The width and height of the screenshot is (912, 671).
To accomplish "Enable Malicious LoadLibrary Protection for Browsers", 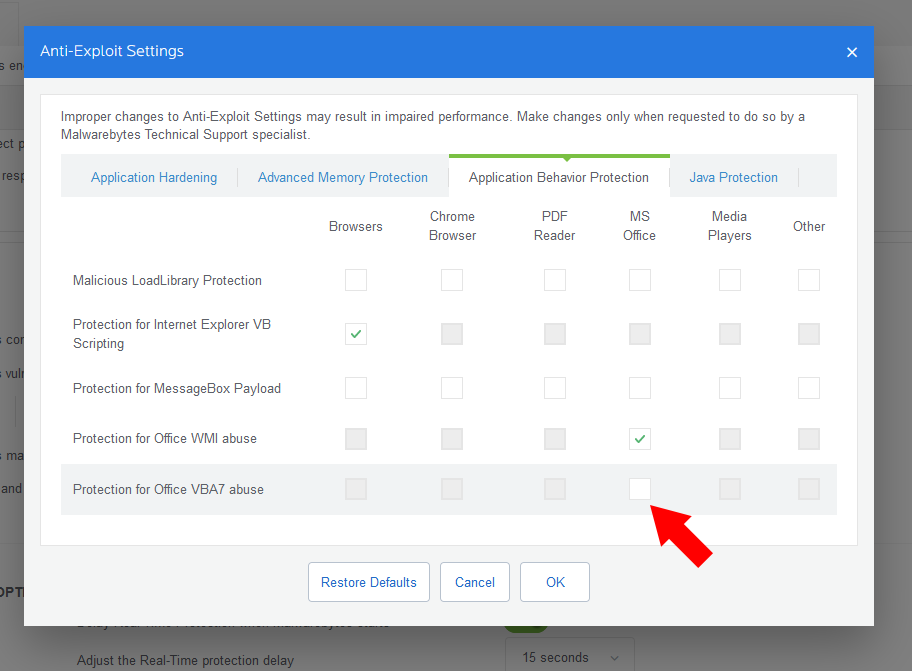I will point(356,280).
